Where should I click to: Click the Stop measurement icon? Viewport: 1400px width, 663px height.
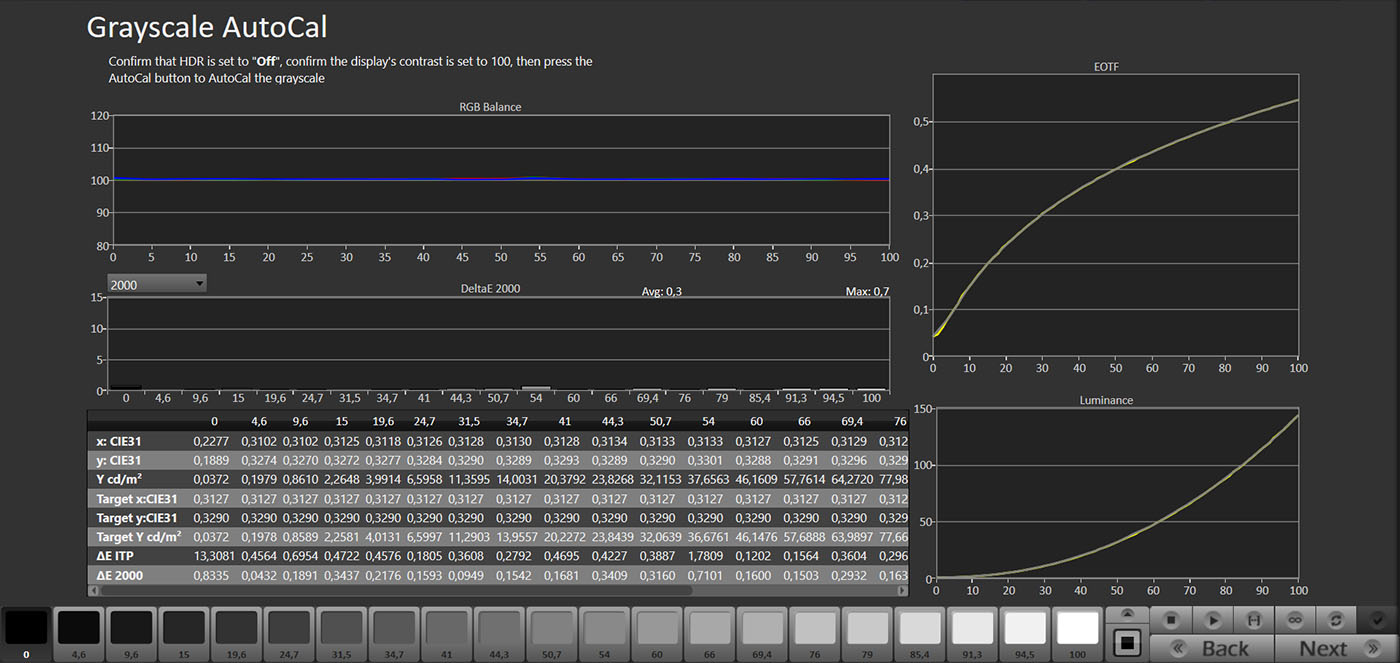coord(1171,620)
